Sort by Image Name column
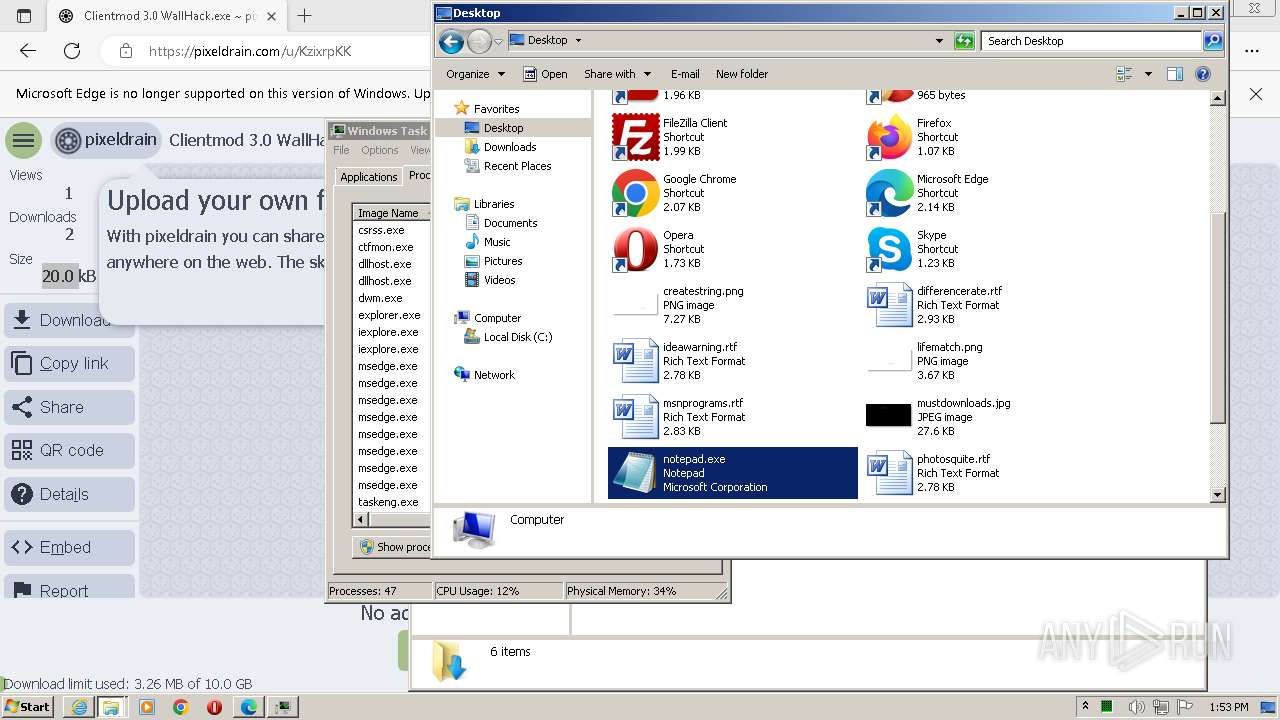 point(391,213)
